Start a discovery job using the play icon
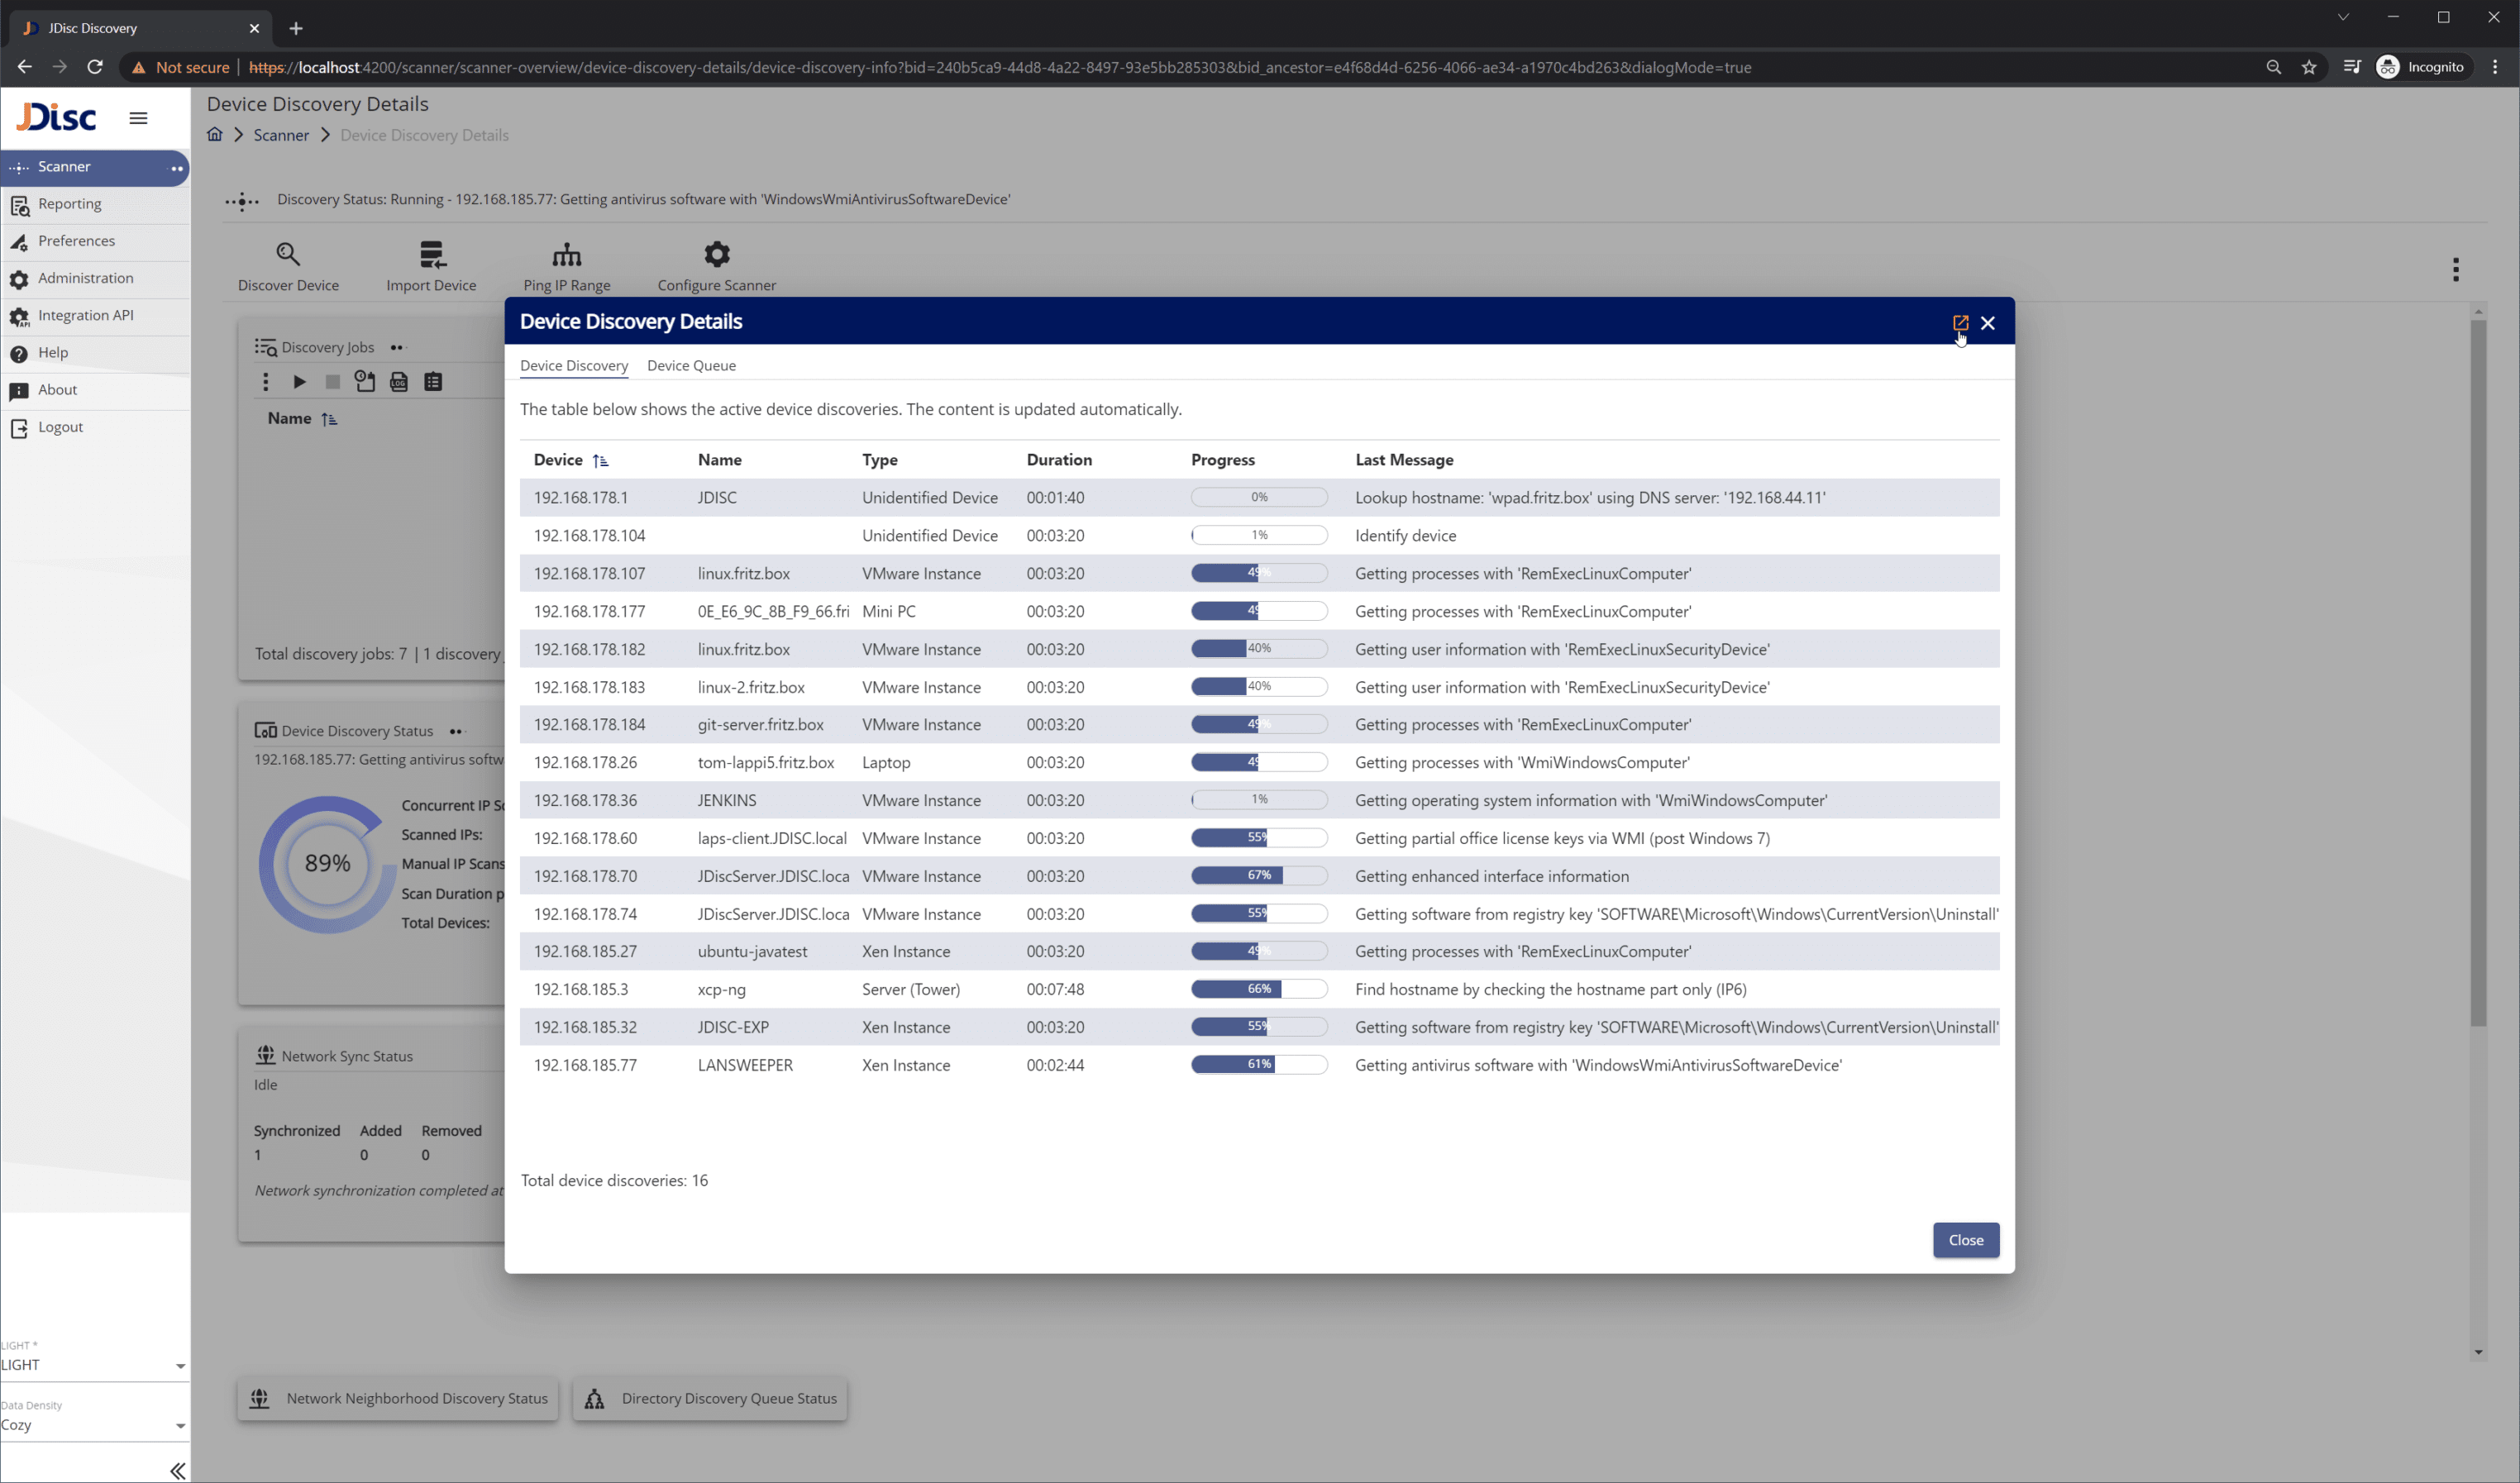This screenshot has width=2520, height=1483. [x=299, y=381]
